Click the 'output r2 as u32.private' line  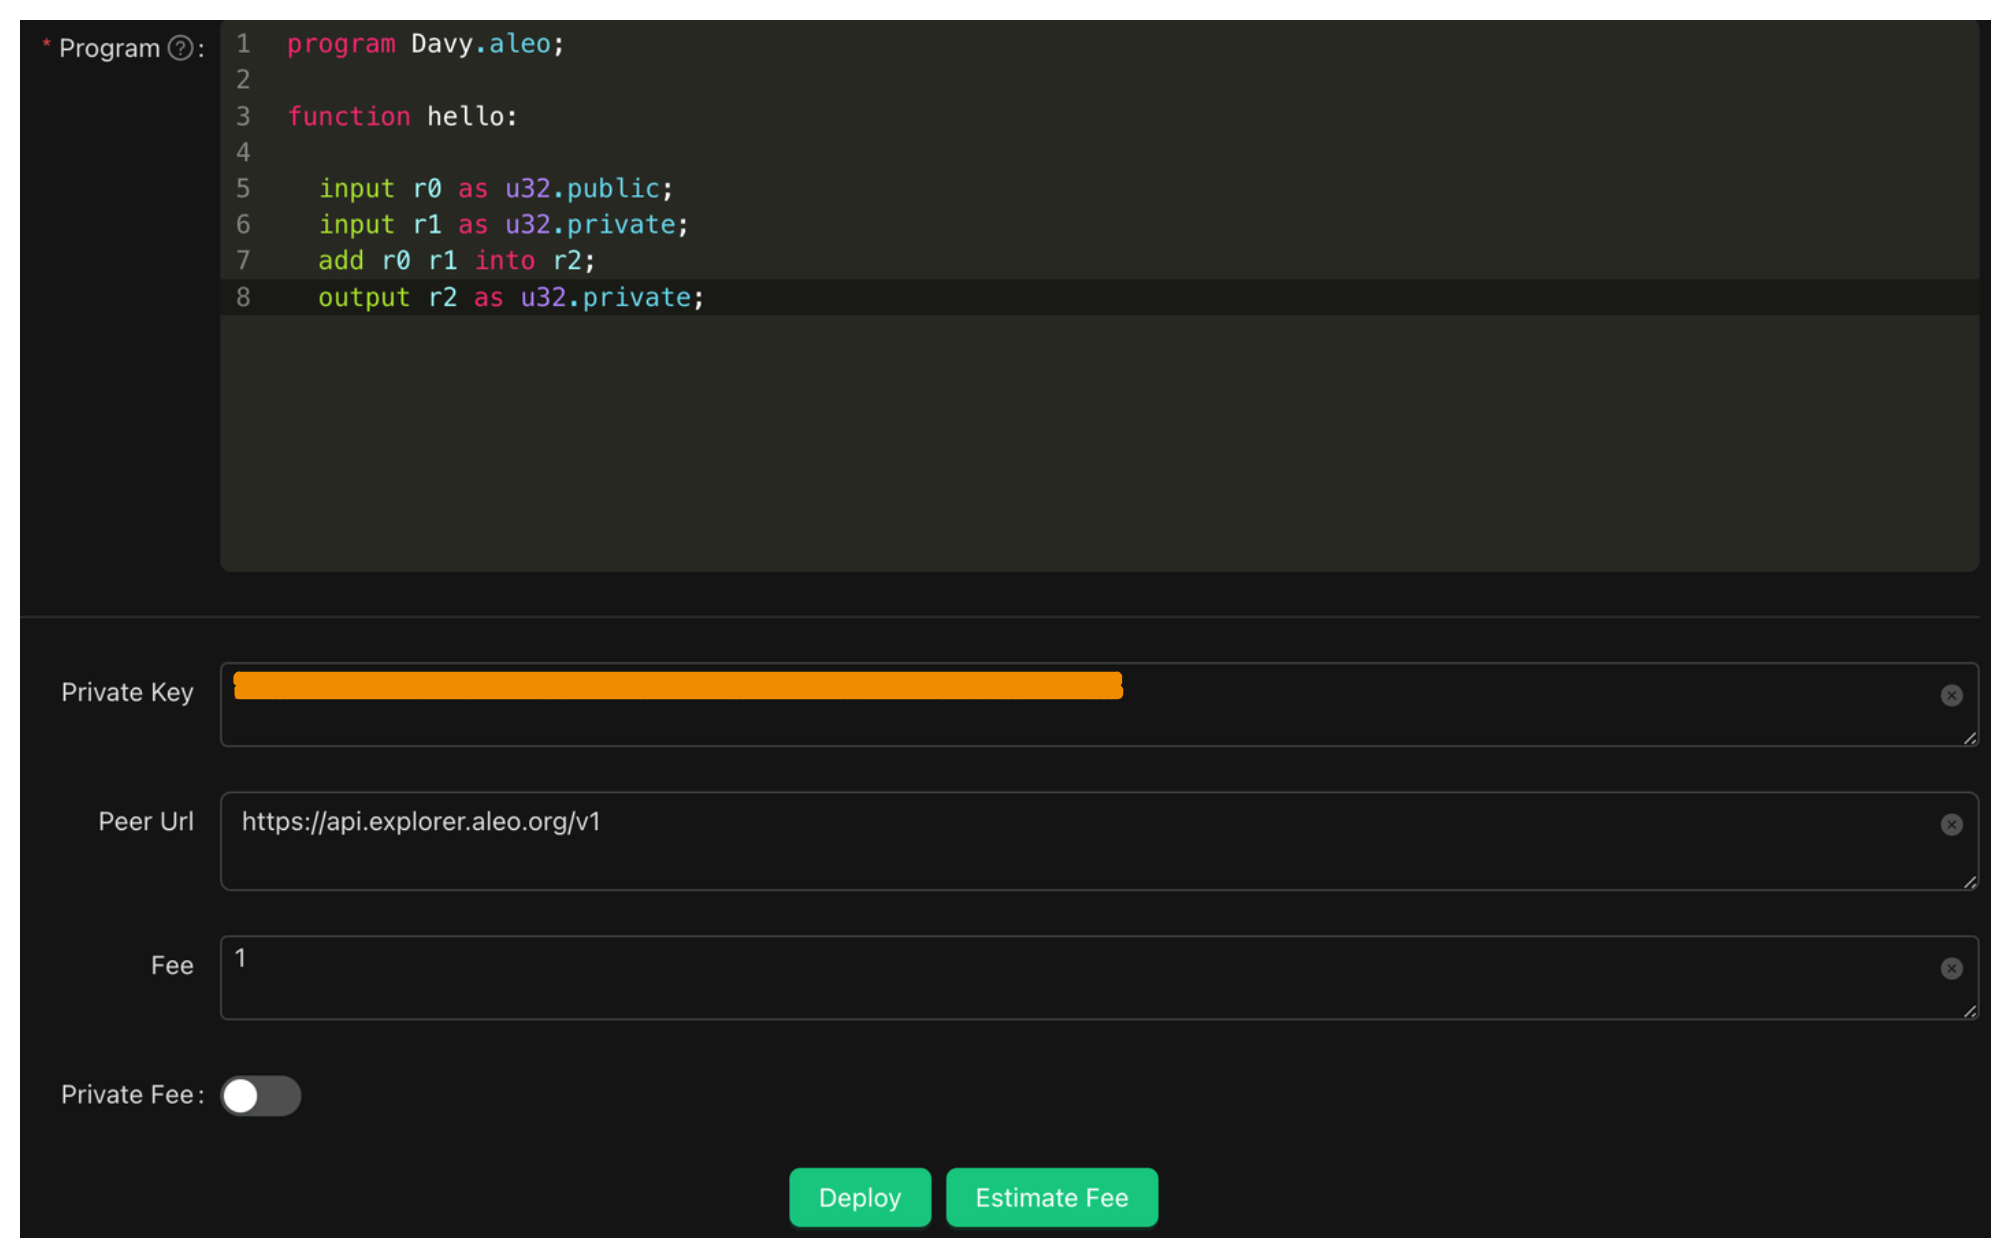pos(510,298)
